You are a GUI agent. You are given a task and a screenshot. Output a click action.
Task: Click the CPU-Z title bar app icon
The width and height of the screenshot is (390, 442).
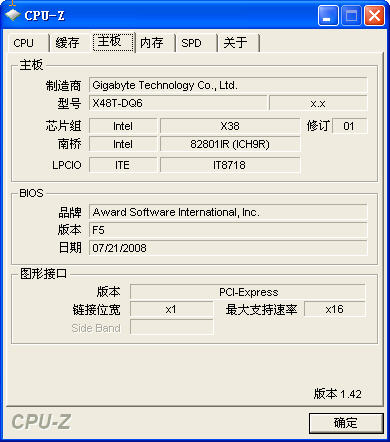tap(13, 15)
